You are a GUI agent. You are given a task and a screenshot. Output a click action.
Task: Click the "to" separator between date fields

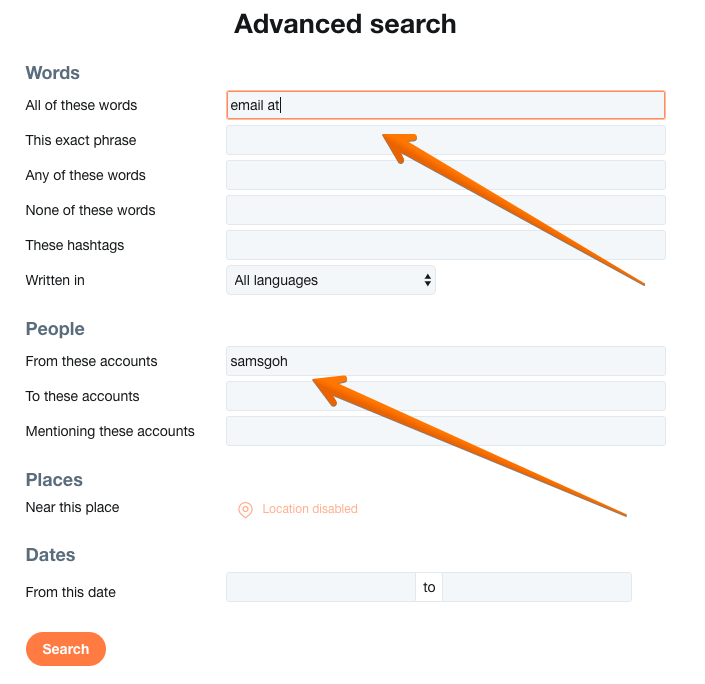[429, 587]
